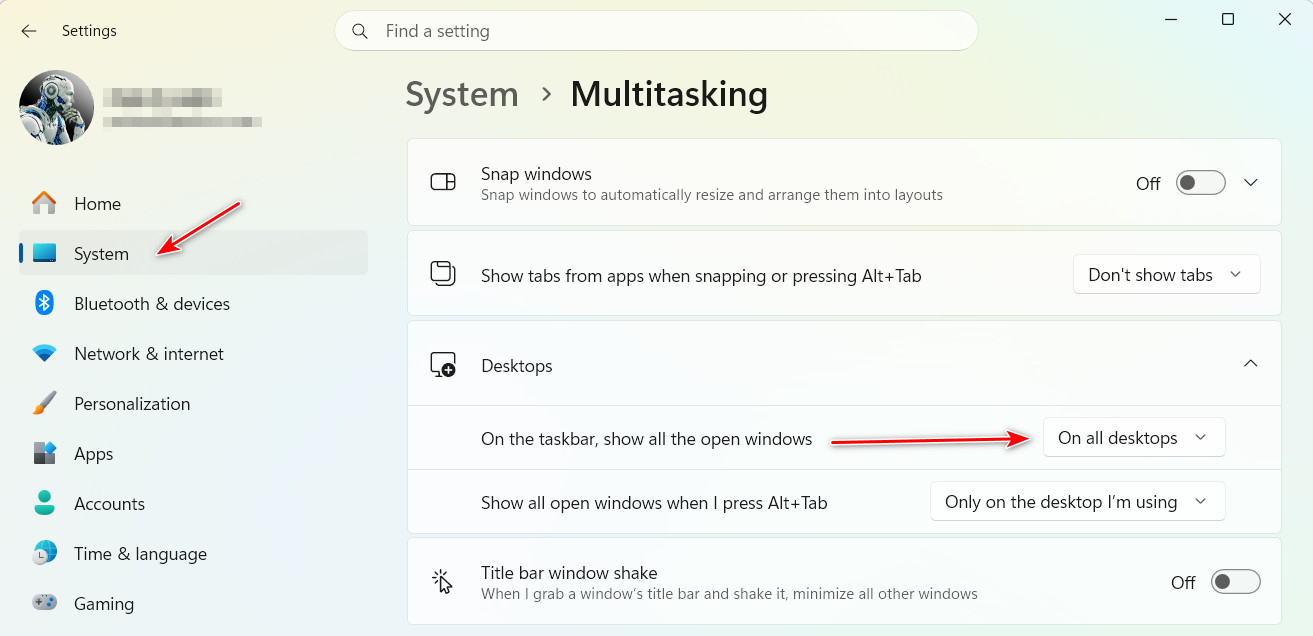1313x636 pixels.
Task: Open the Apps icon in sidebar
Action: (x=44, y=453)
